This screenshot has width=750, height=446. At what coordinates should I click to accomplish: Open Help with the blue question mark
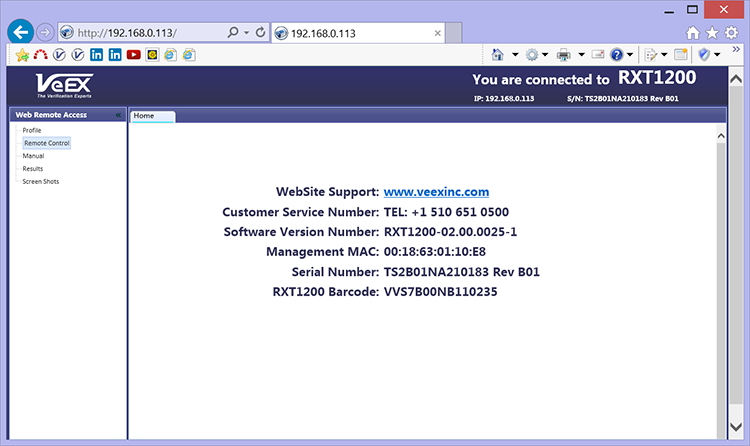point(617,55)
